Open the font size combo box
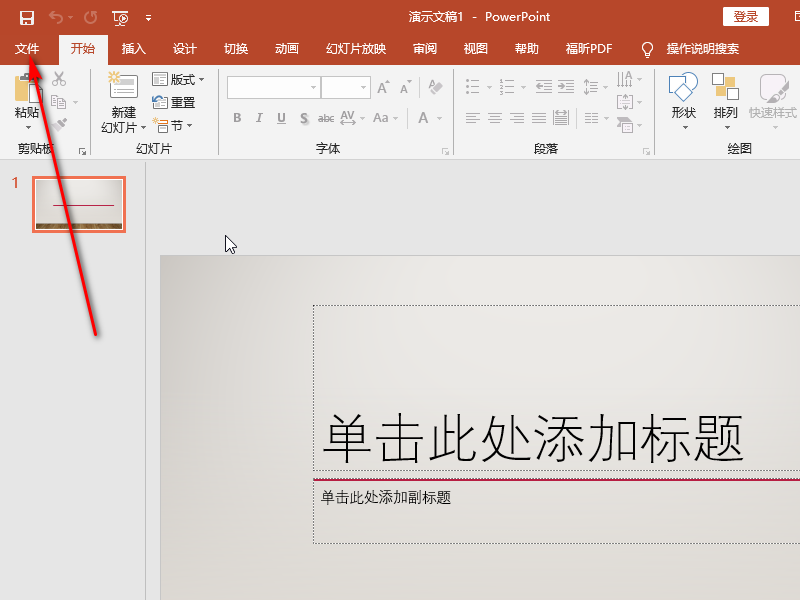This screenshot has width=800, height=600. 346,87
